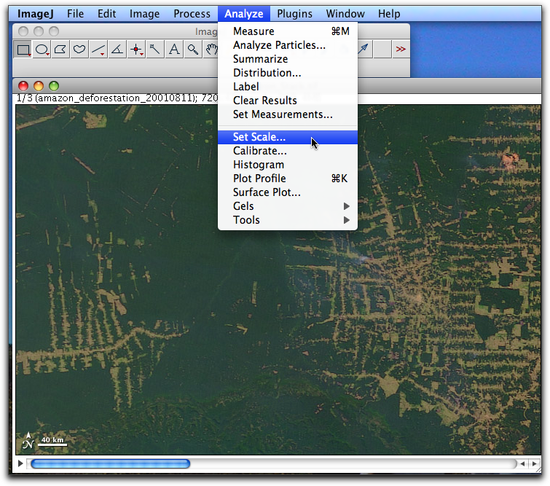Open the Help menu

pyautogui.click(x=389, y=14)
